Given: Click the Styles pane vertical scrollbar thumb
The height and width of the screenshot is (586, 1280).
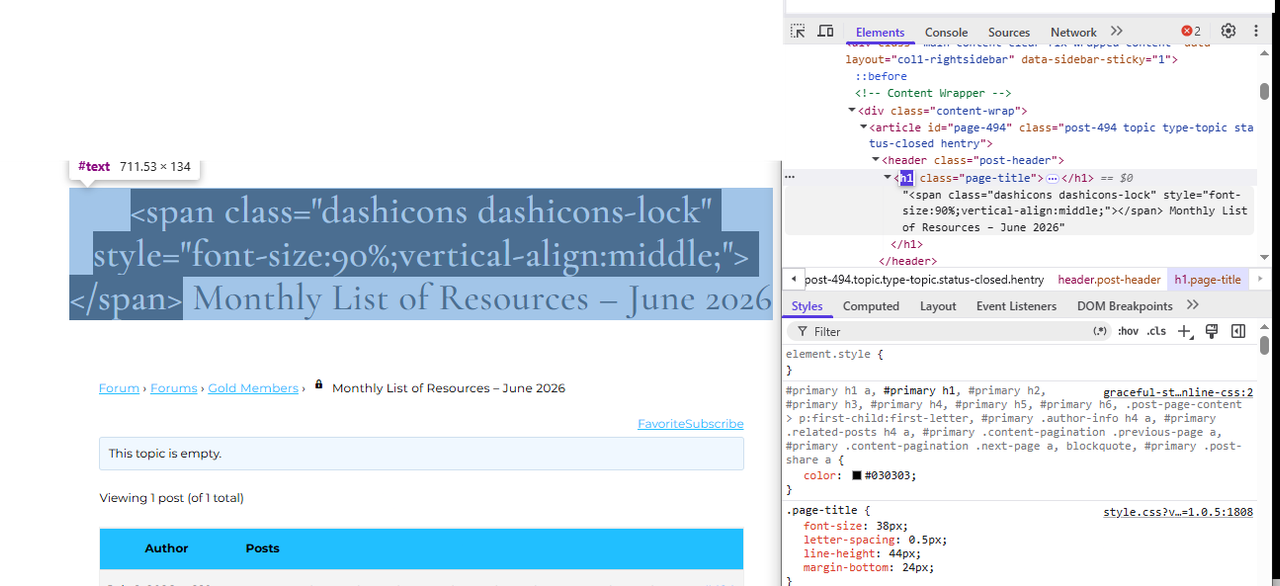Looking at the screenshot, I should tap(1264, 345).
